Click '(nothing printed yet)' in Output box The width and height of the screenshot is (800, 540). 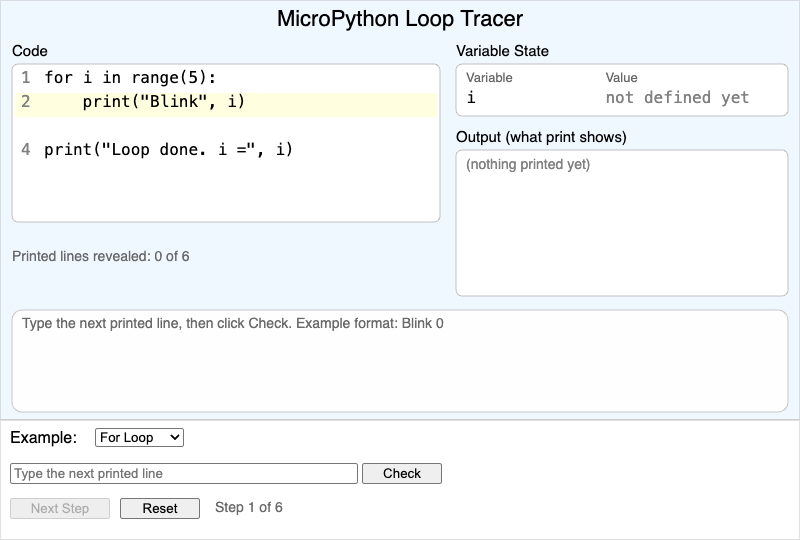[x=528, y=164]
